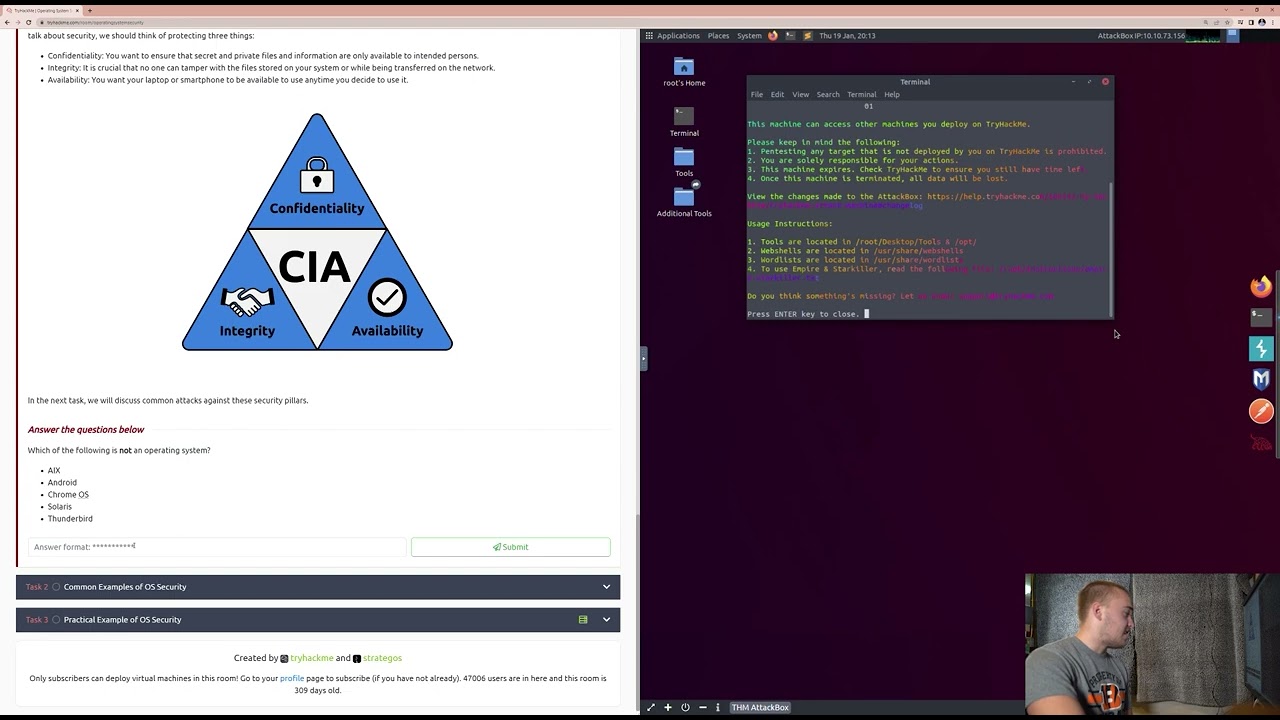Viewport: 1280px width, 720px height.
Task: Open Sublime Text launcher in the top panel
Action: point(807,35)
